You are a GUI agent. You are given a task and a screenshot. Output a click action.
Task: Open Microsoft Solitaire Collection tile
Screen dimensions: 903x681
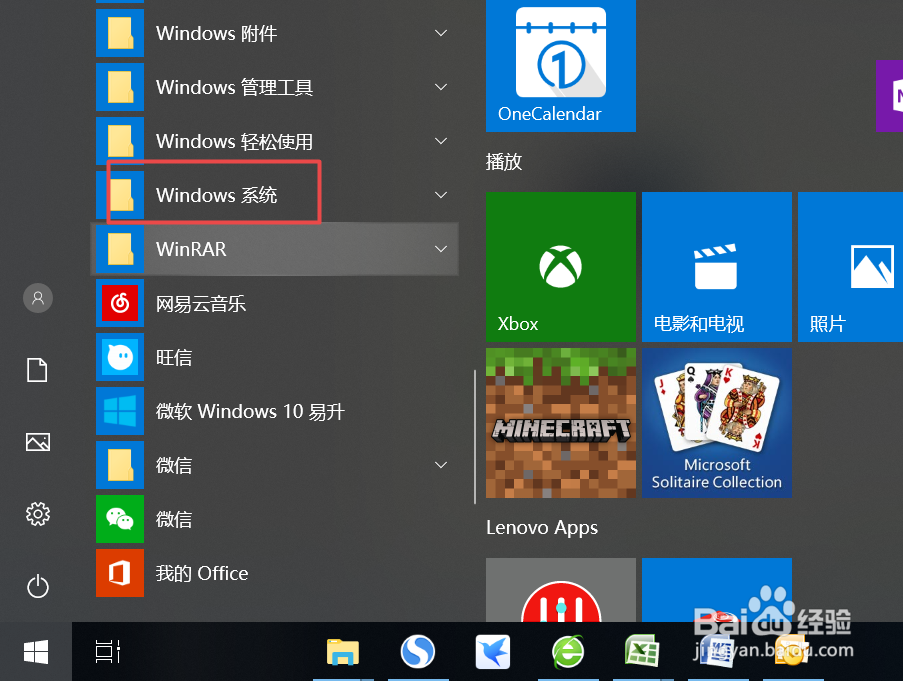(x=717, y=423)
